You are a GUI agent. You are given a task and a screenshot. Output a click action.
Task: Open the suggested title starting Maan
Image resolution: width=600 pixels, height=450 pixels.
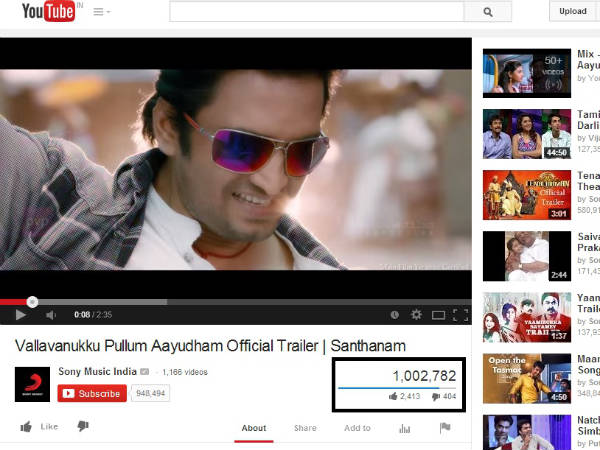tap(589, 364)
